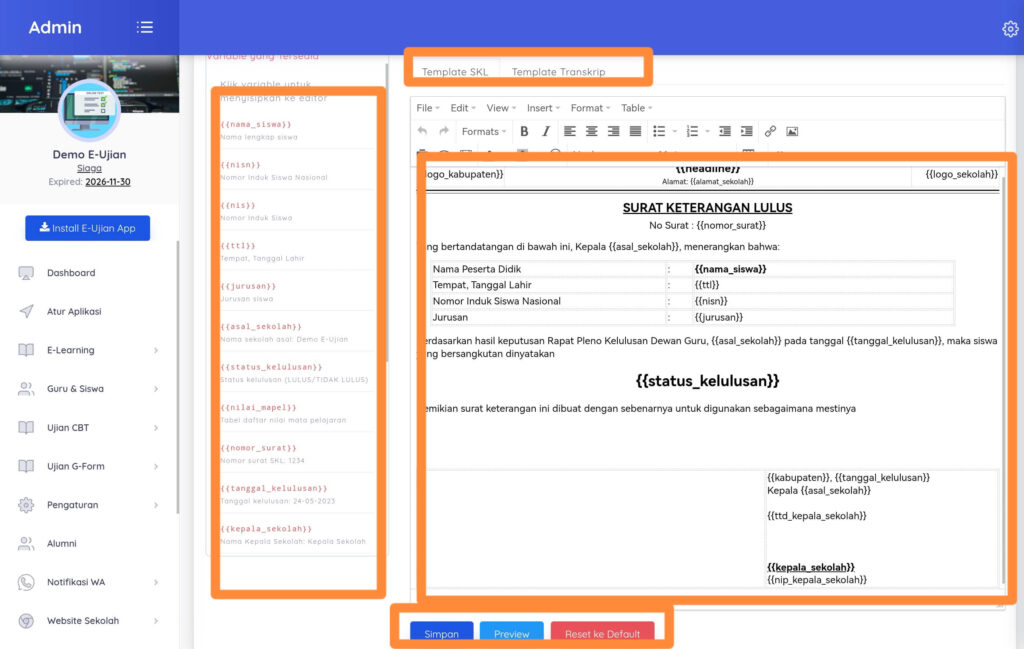Insert an image with picture icon
The width and height of the screenshot is (1024, 649).
(x=792, y=131)
